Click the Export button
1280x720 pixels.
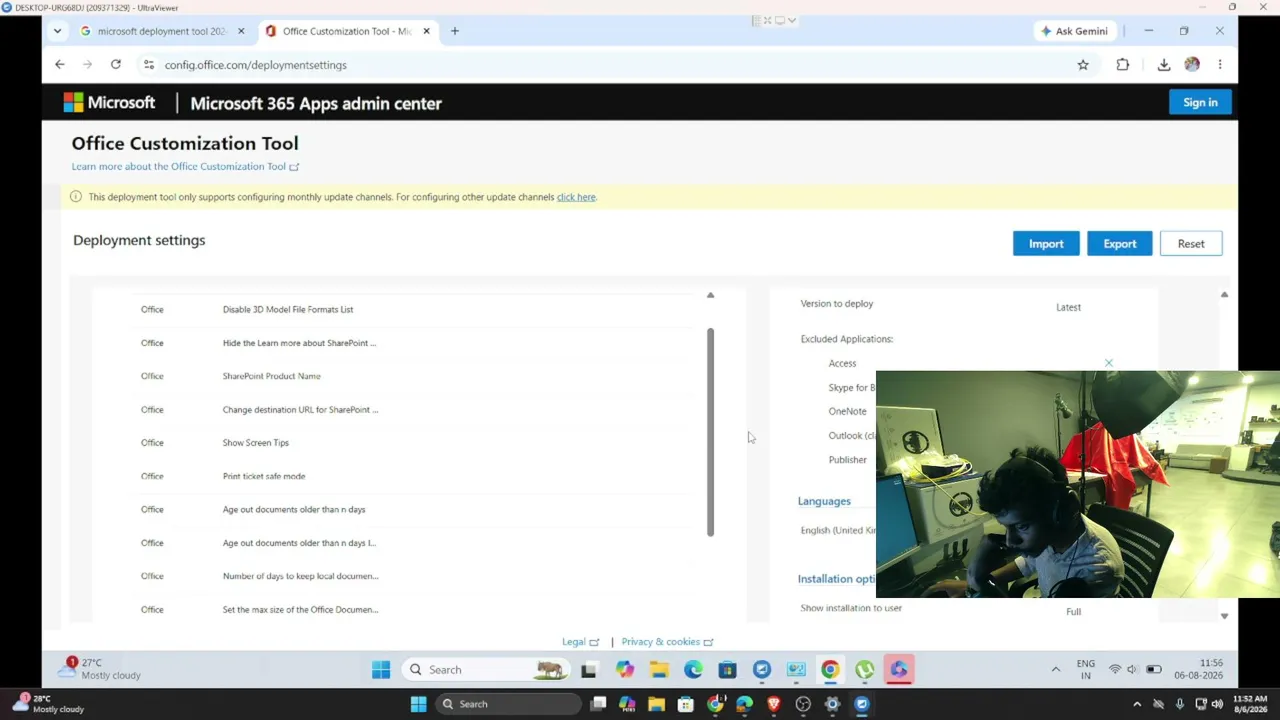[x=1120, y=244]
